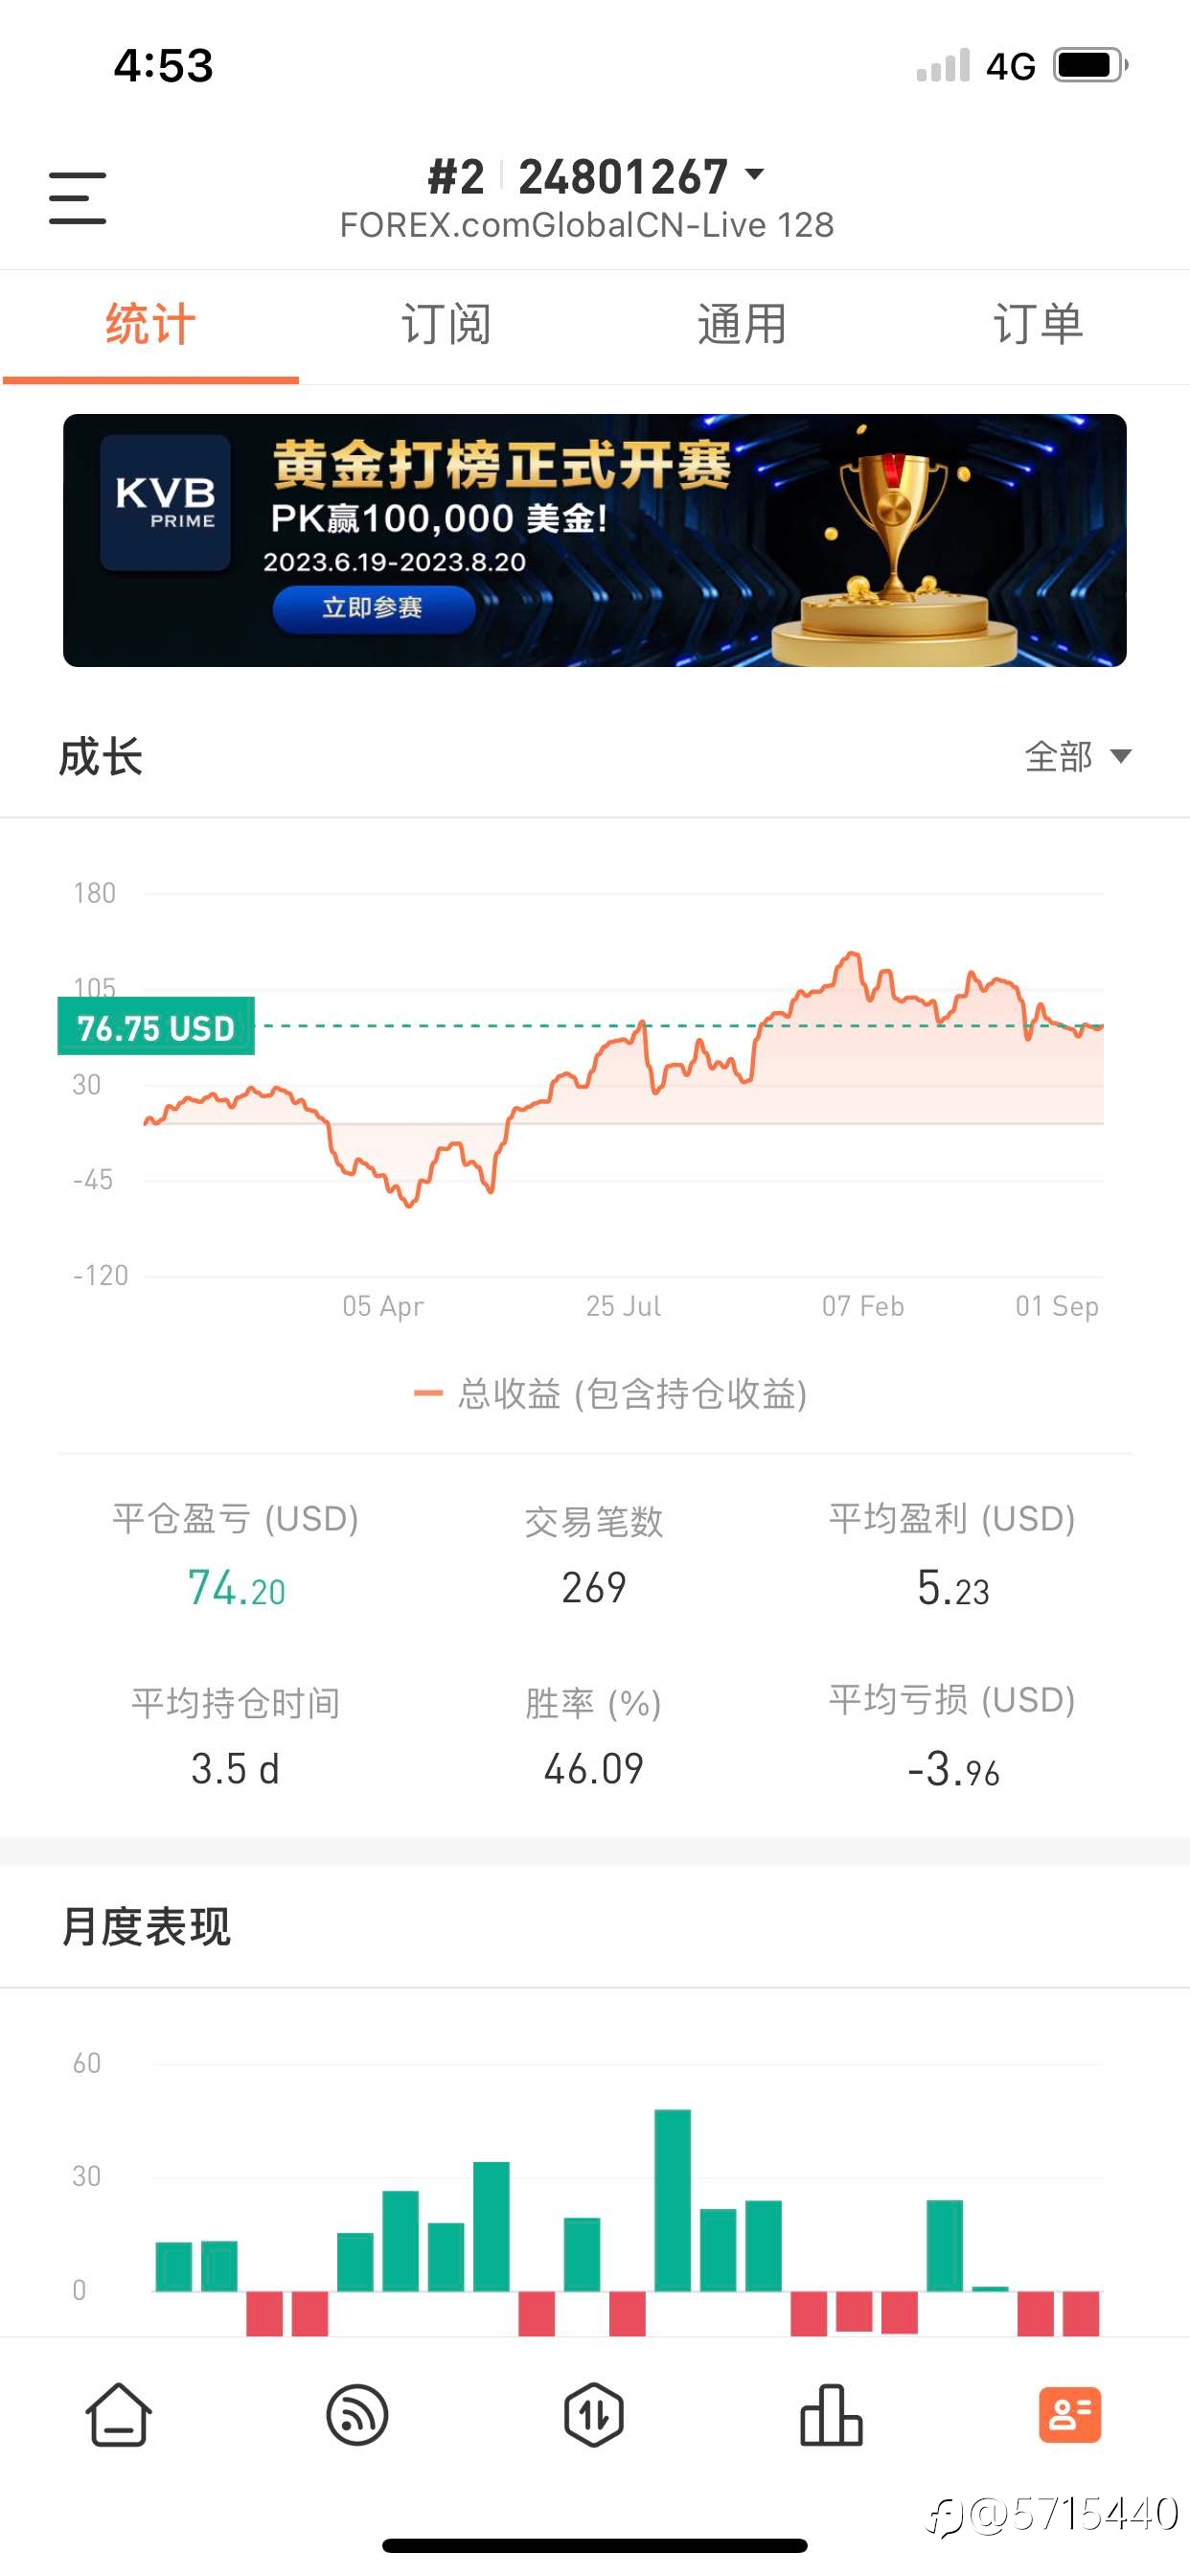Switch to the 订阅 tab
Screen dimensions: 1190x2576
tap(446, 325)
